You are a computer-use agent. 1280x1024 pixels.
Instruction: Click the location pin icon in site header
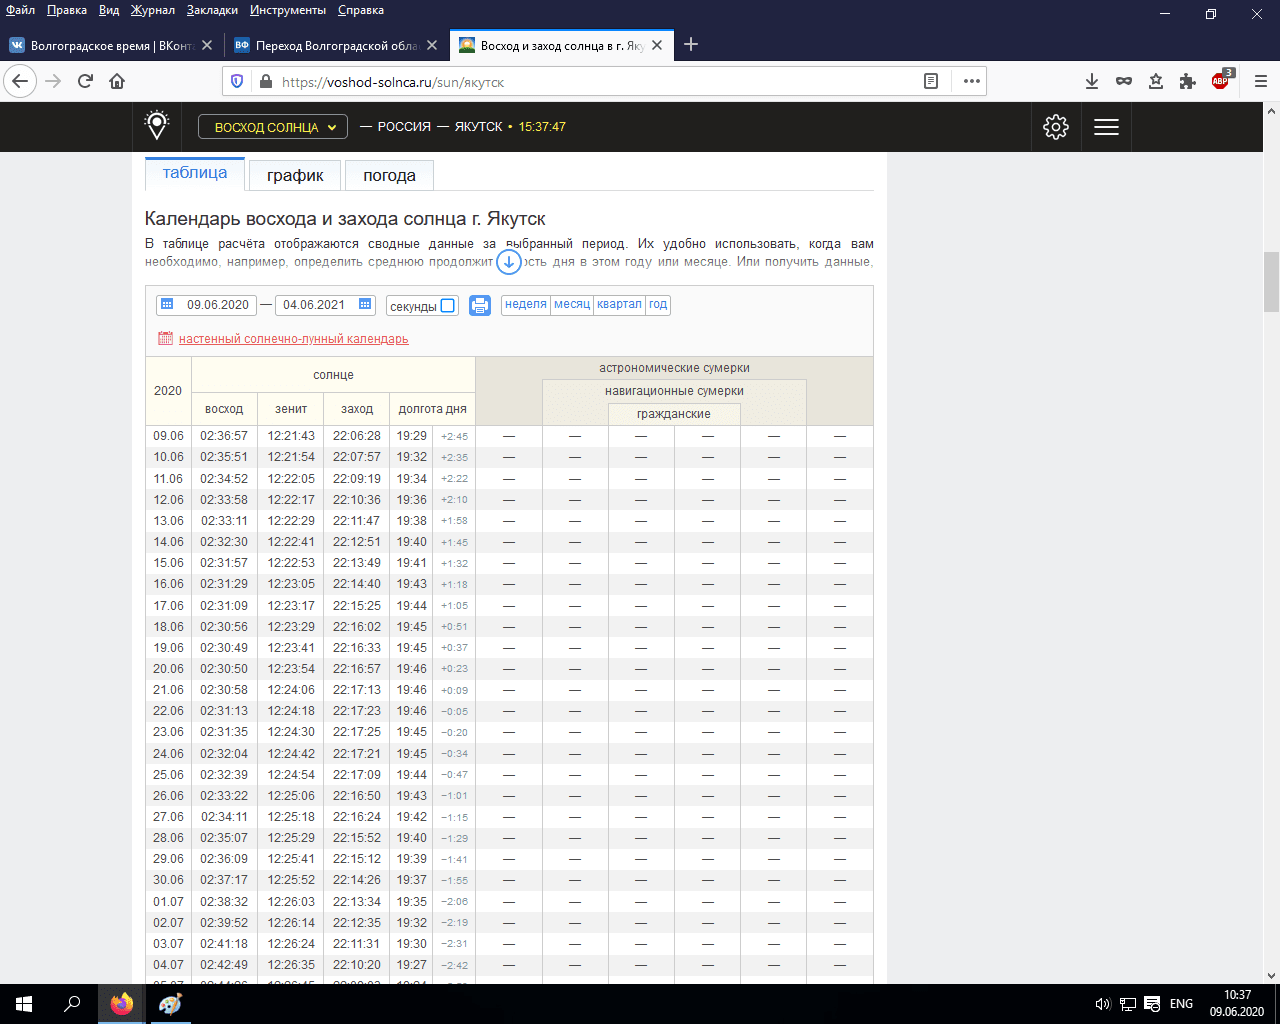[157, 126]
